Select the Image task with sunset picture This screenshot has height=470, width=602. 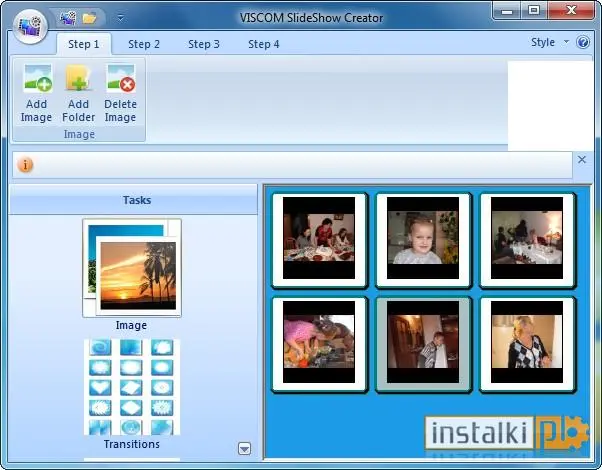(132, 268)
